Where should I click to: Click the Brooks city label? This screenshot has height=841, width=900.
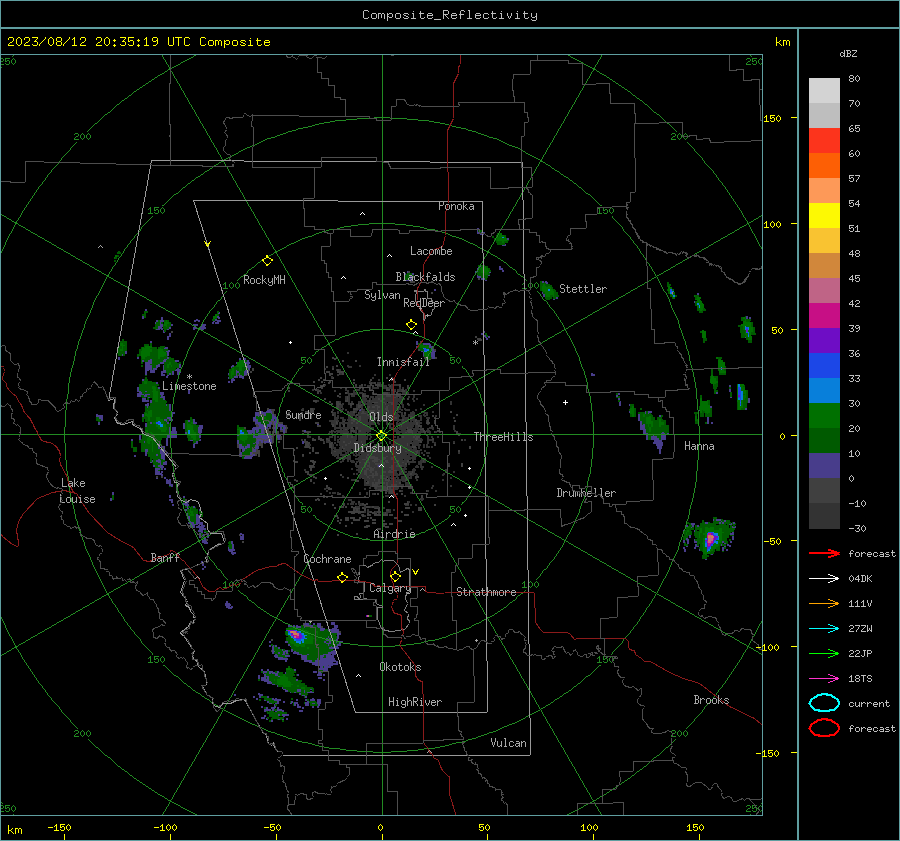(711, 700)
